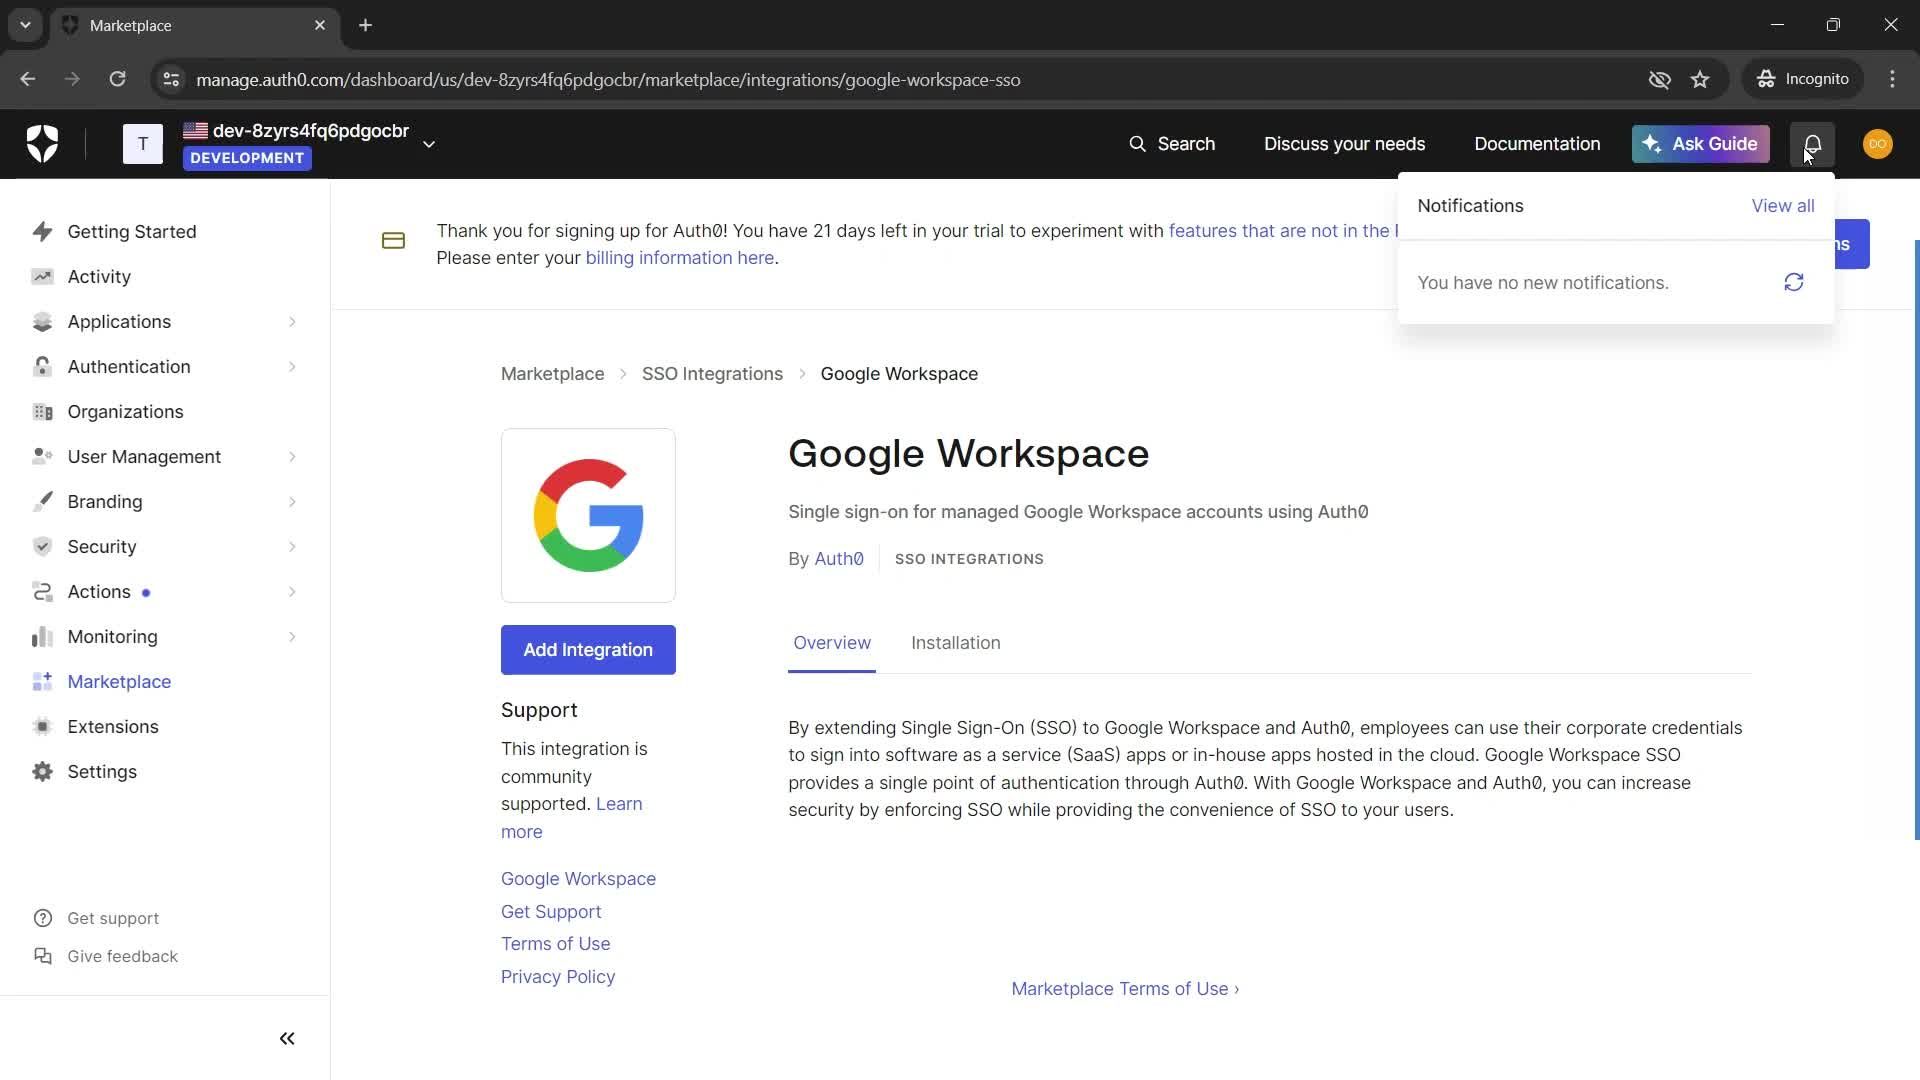This screenshot has width=1920, height=1080.
Task: Expand the User Management submenu arrow
Action: (x=292, y=457)
